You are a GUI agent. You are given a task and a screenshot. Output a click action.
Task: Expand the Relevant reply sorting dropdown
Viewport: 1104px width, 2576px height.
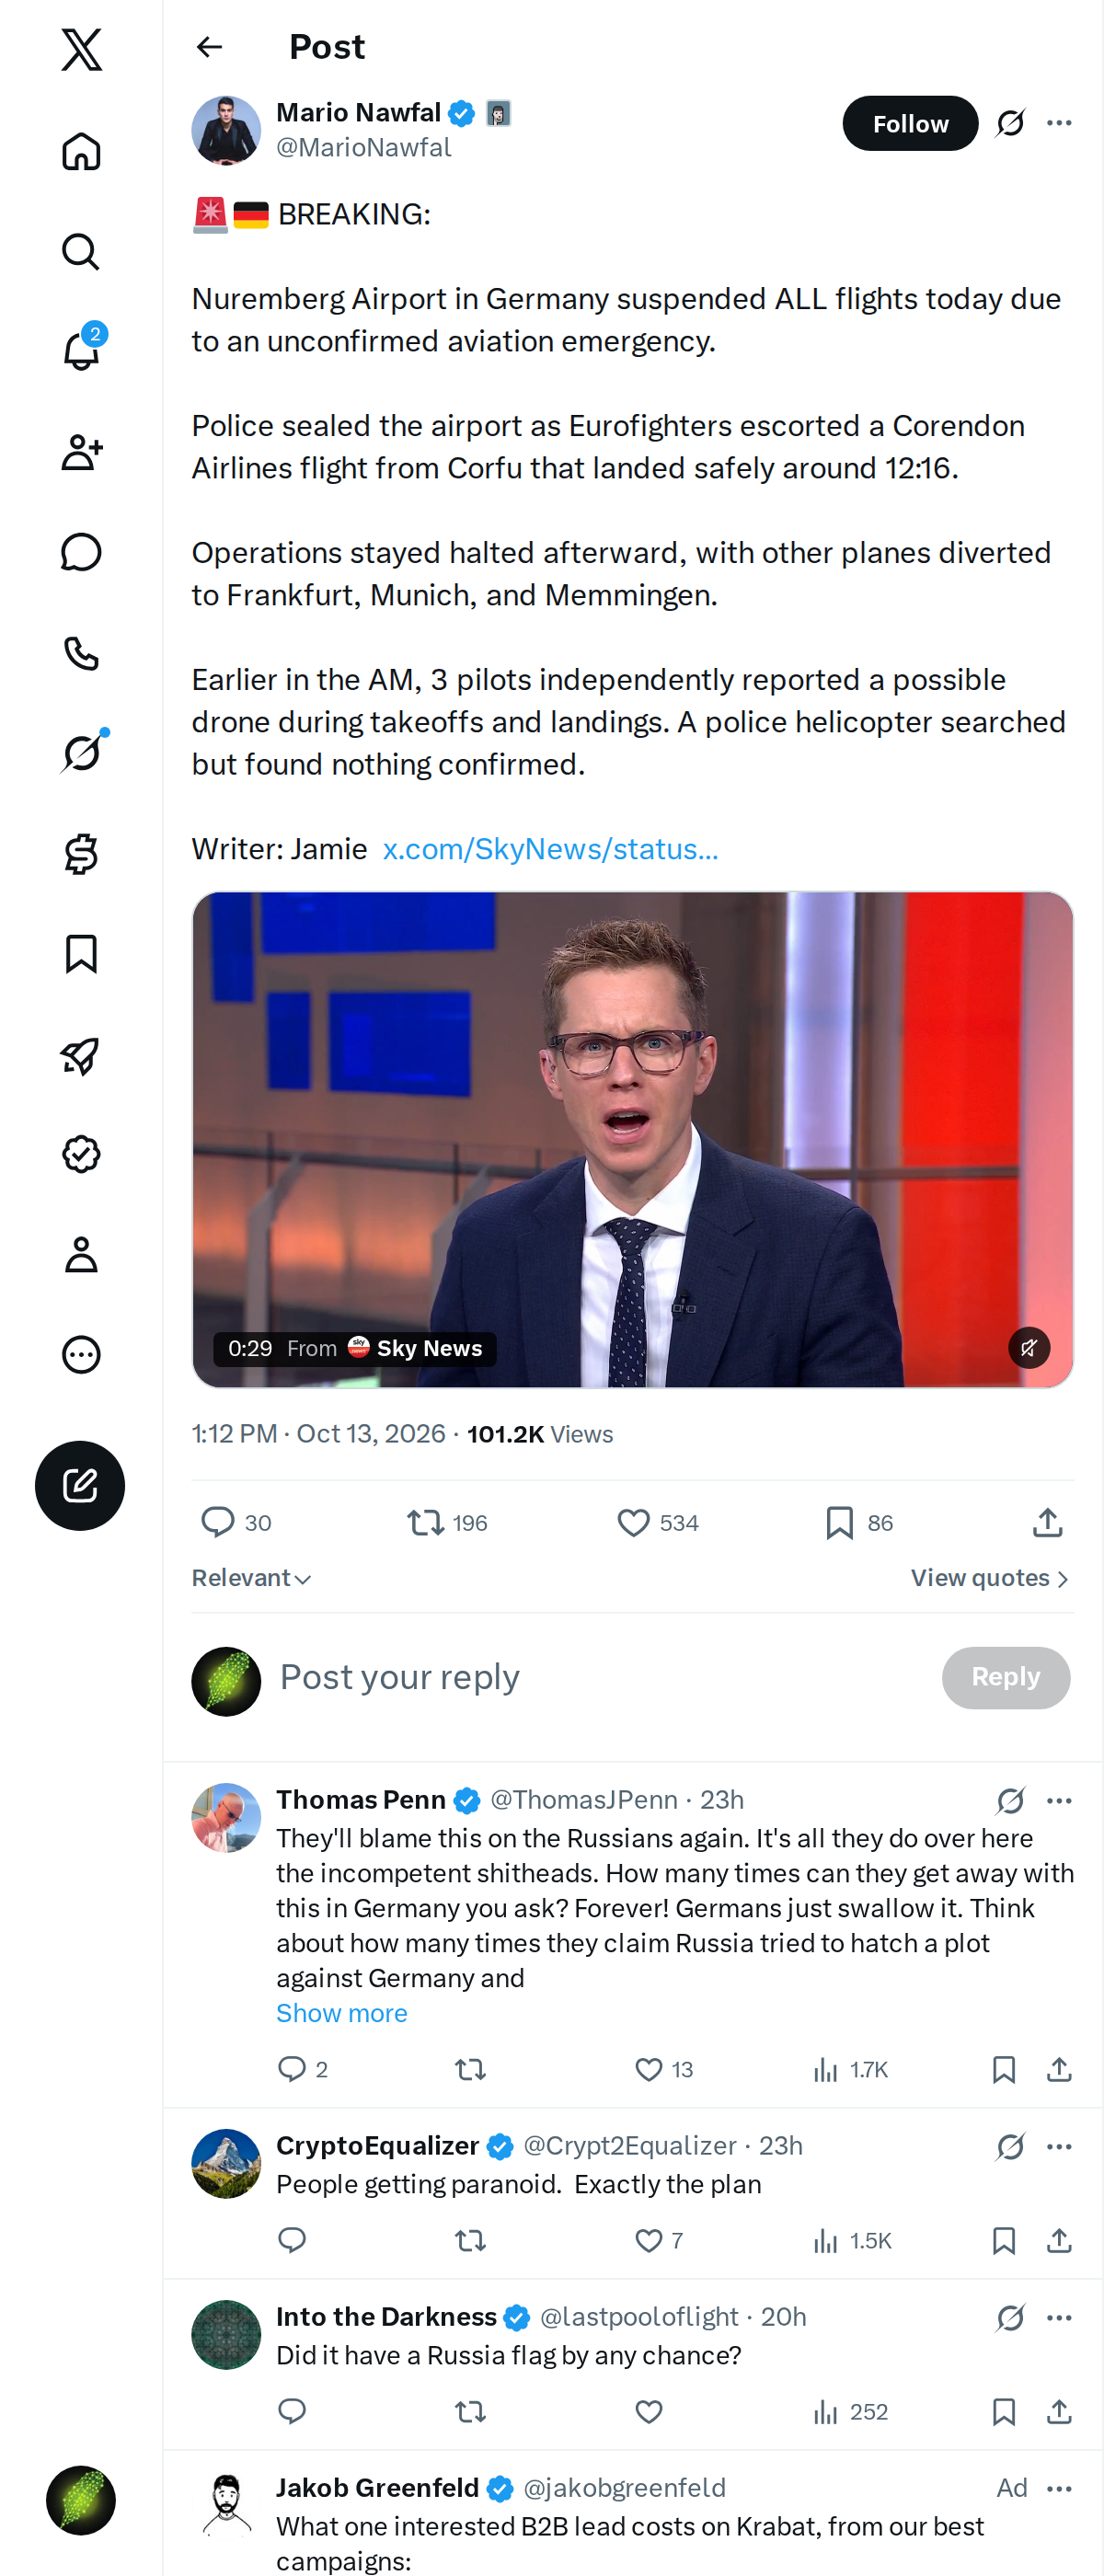coord(252,1577)
